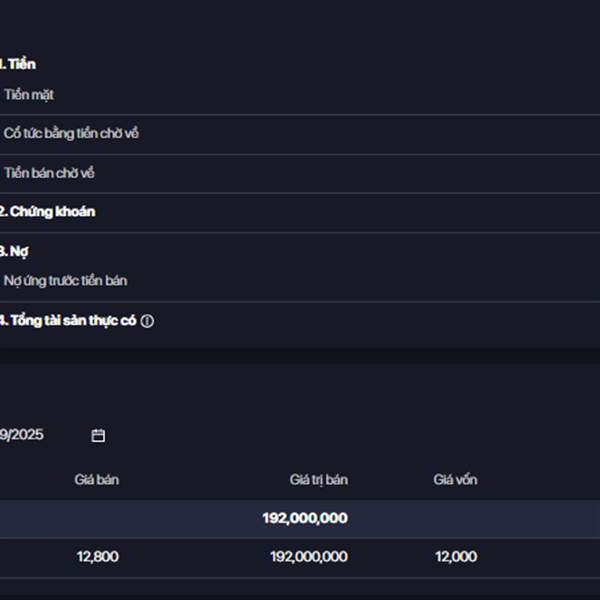Click the info icon beside Tổng tài sản thực có
The height and width of the screenshot is (600, 600).
pyautogui.click(x=147, y=321)
